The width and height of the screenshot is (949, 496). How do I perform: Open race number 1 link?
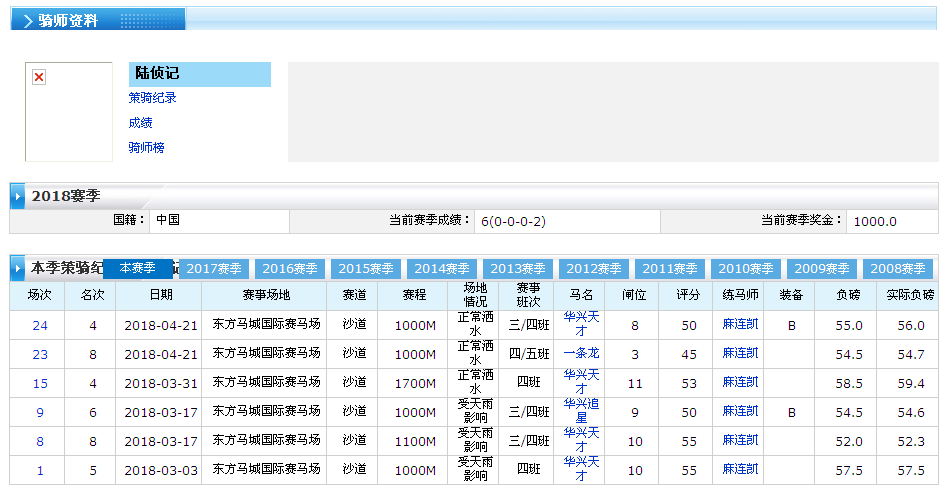click(x=40, y=470)
